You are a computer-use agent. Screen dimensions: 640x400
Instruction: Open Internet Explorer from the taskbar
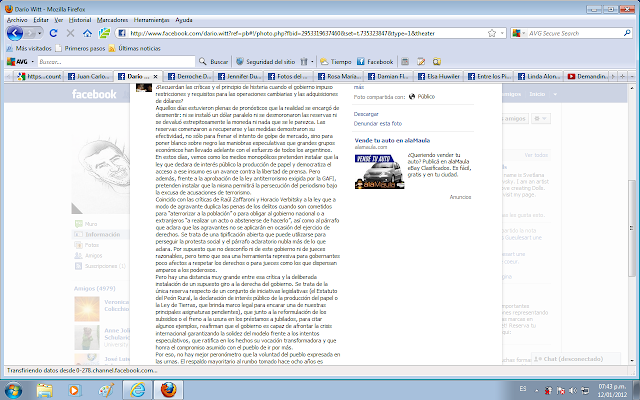[138, 390]
